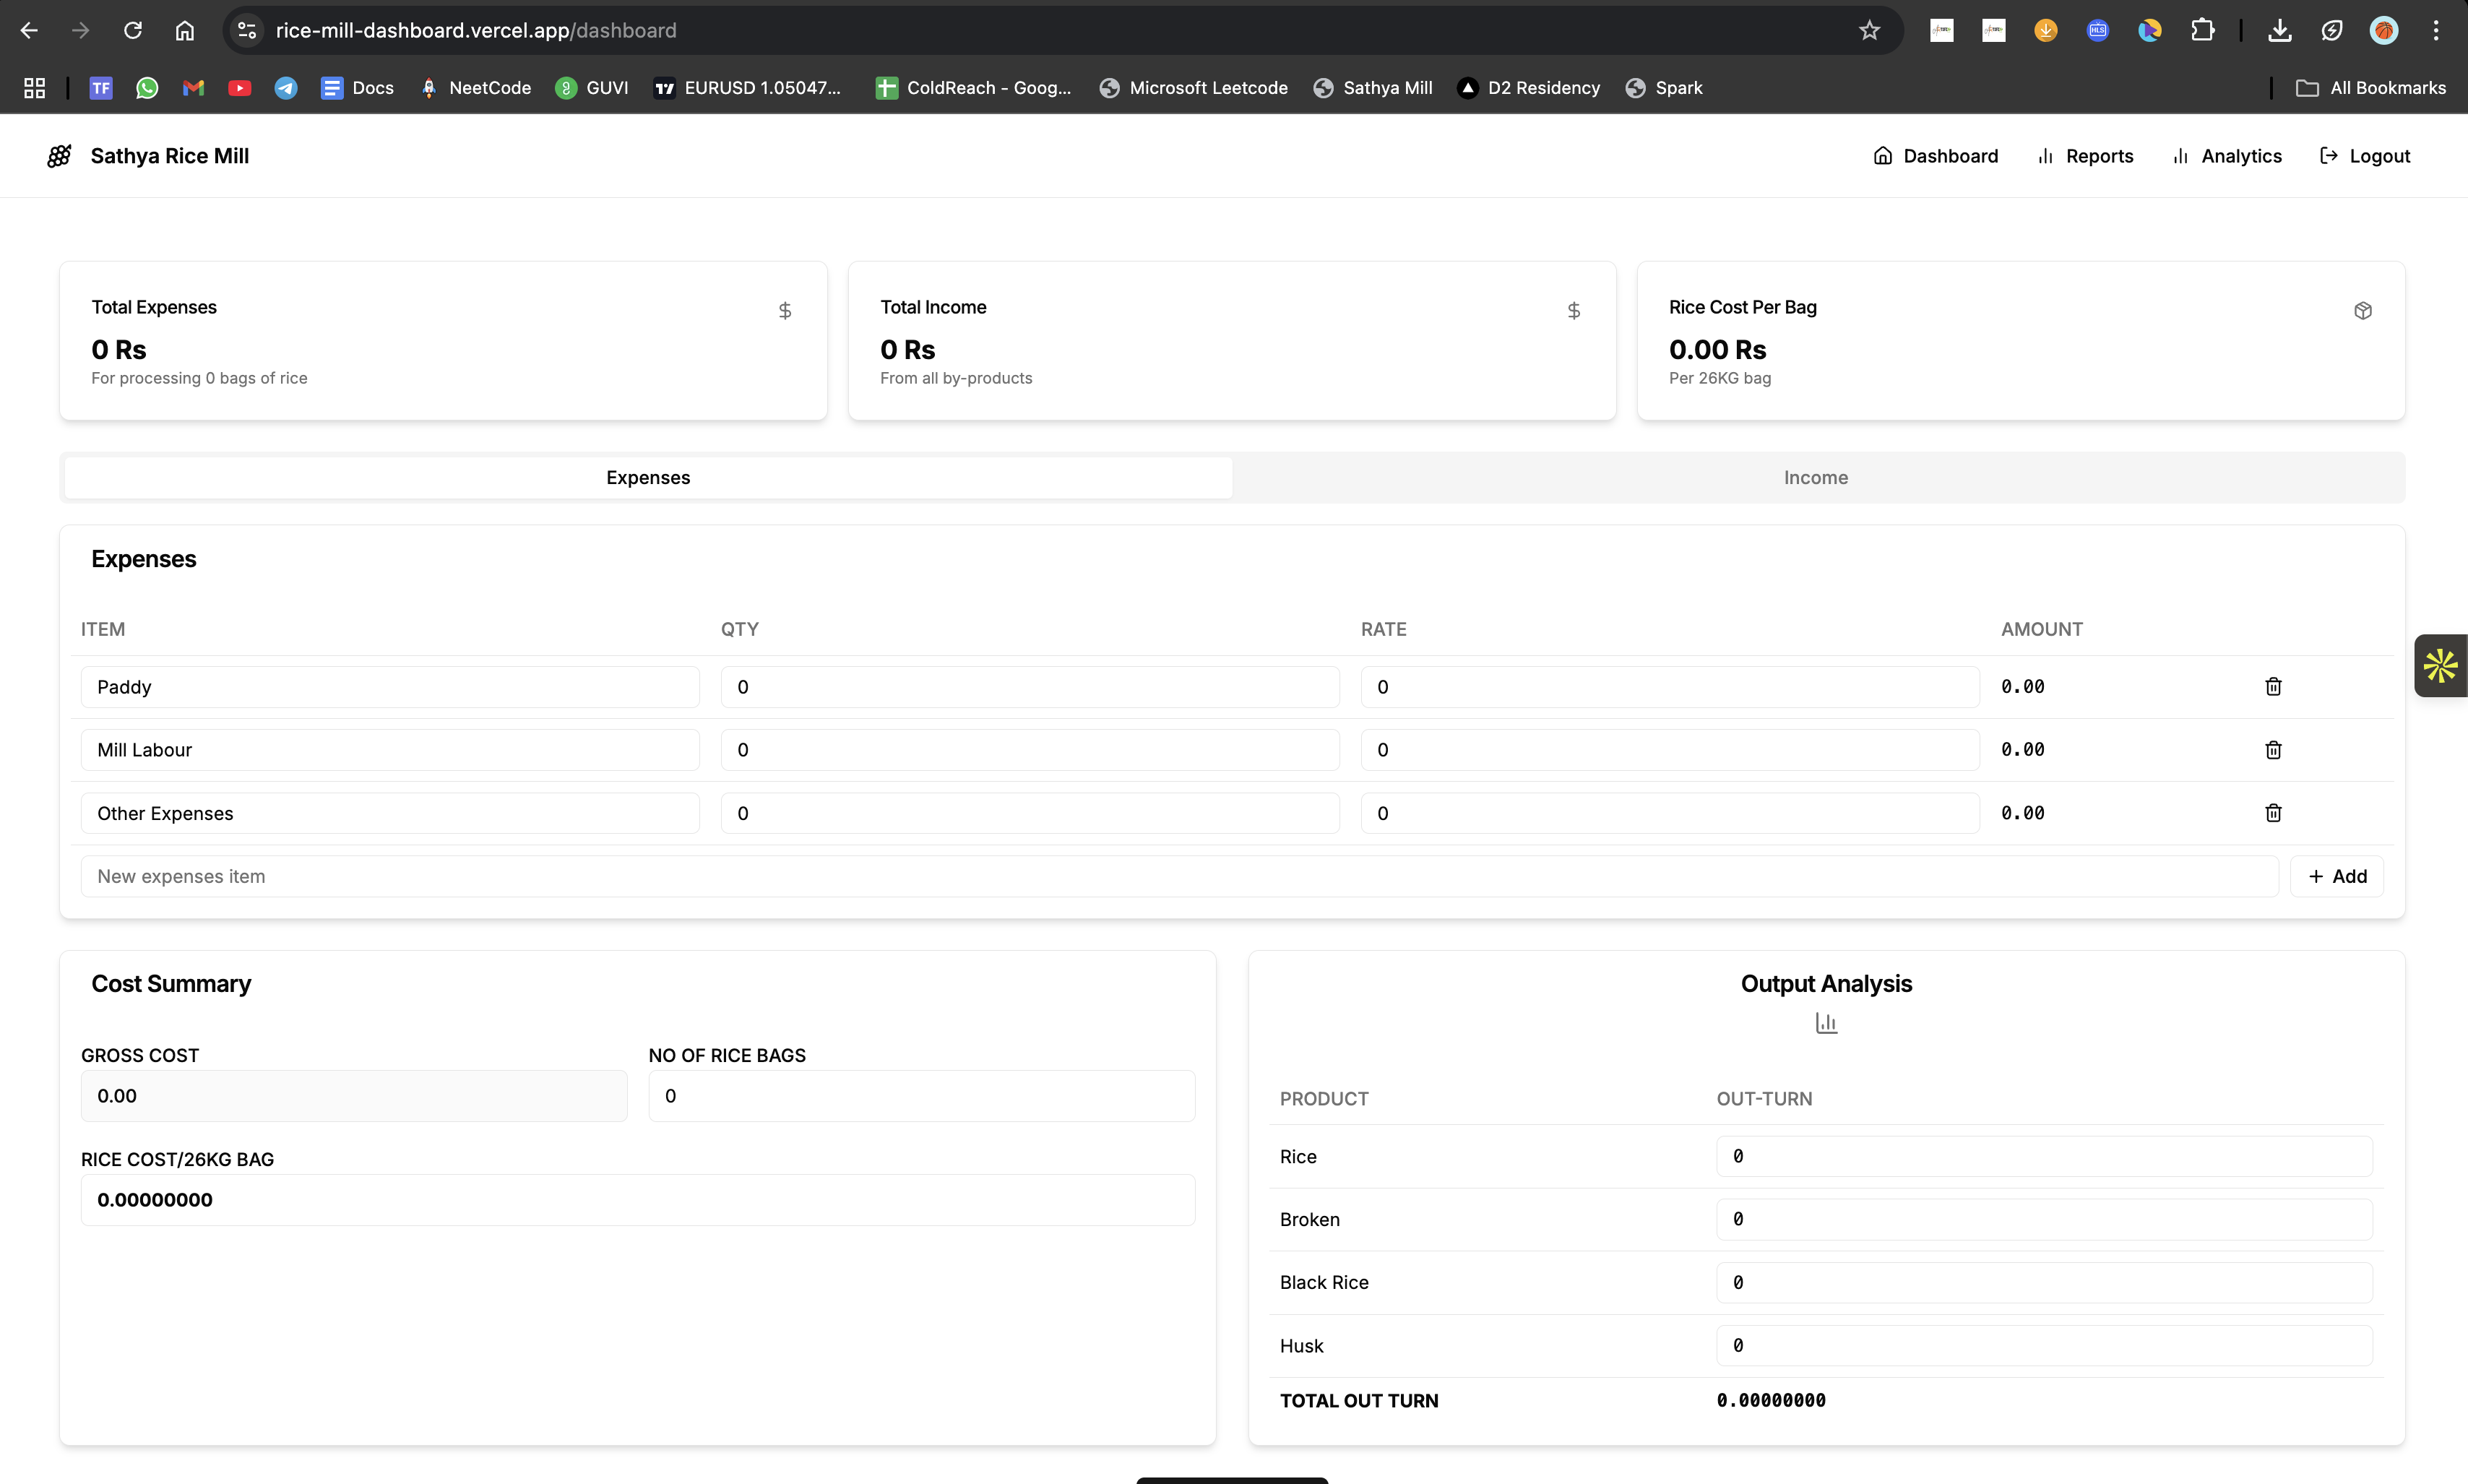Open the EURUSD TradingView bookmark
Screen dimensions: 2468x1484
coord(748,88)
